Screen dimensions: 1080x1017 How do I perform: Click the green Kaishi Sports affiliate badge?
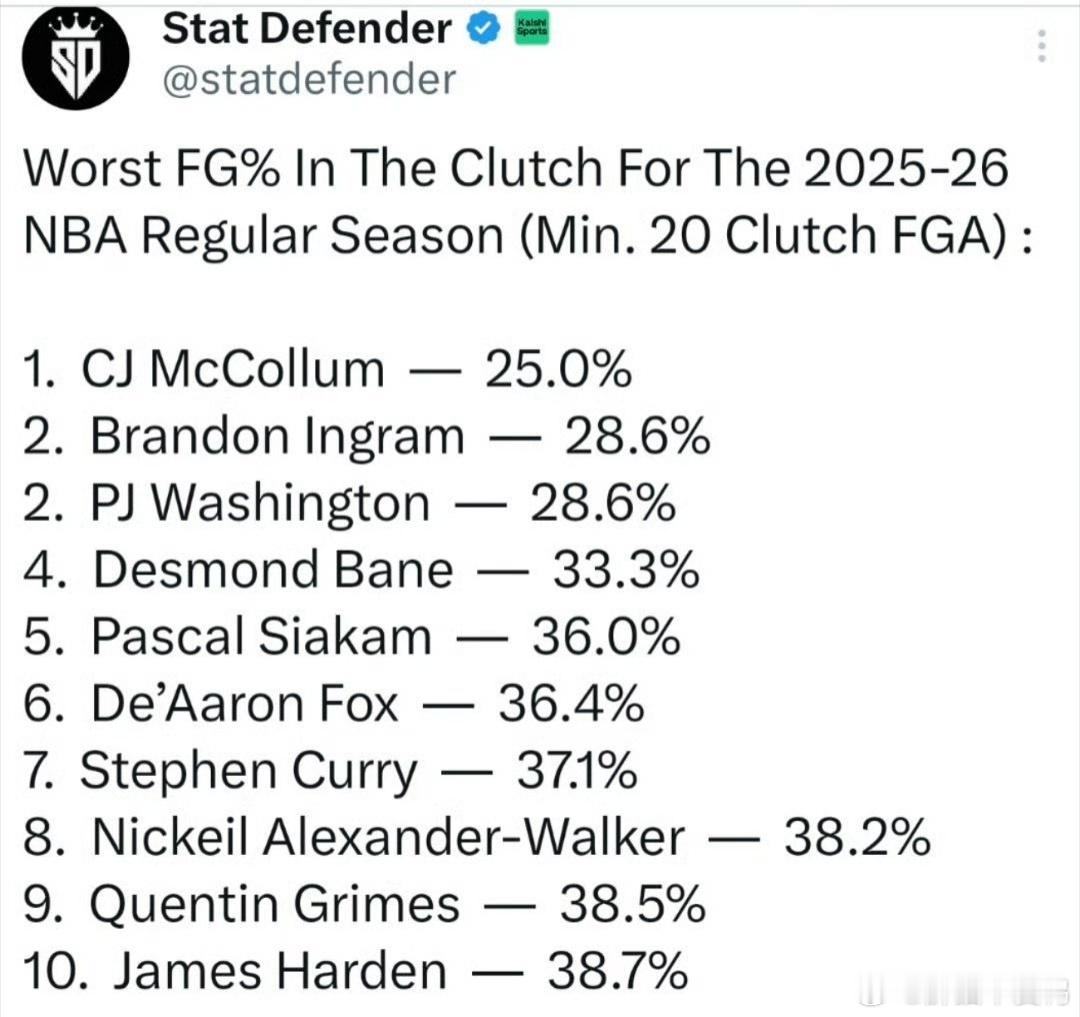531,29
